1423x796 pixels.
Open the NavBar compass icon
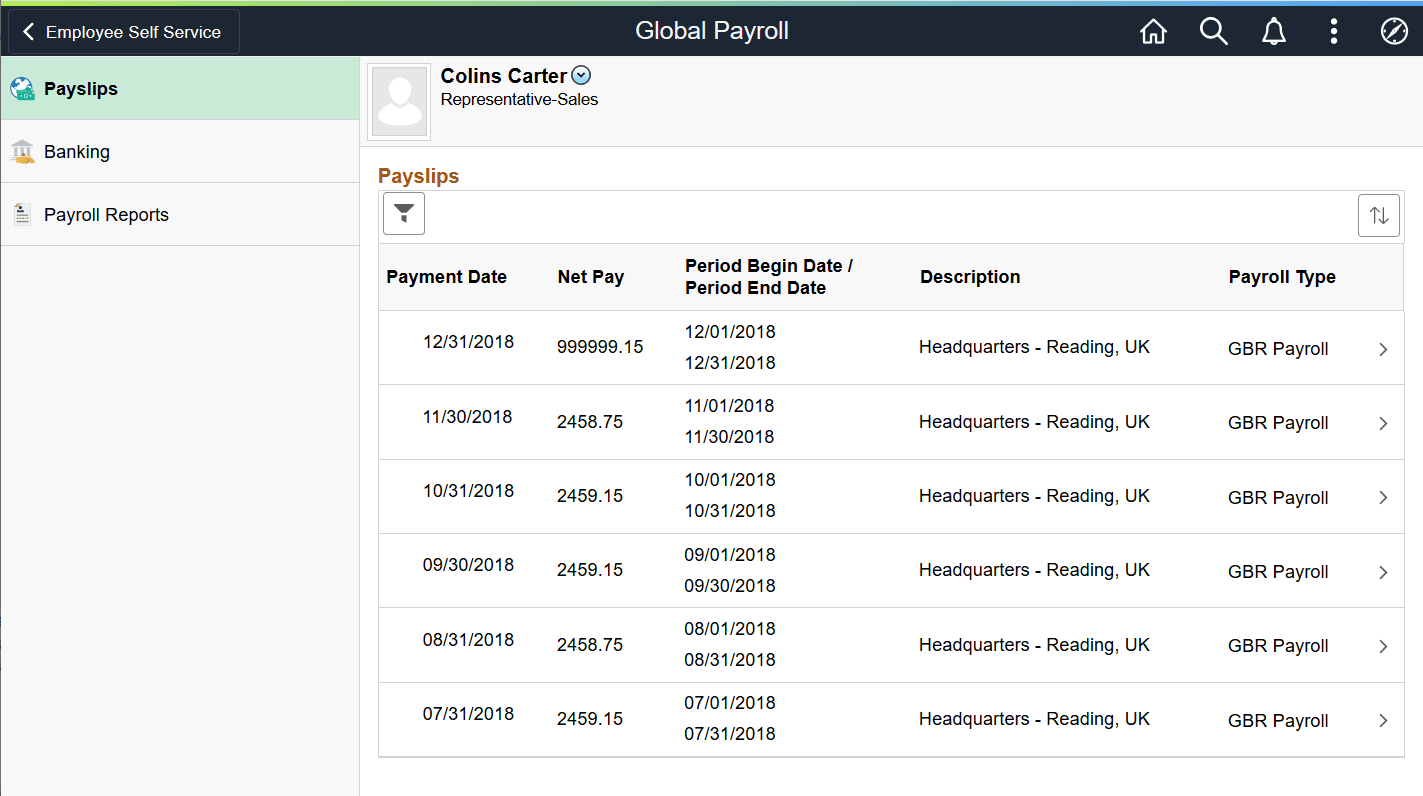click(1394, 31)
